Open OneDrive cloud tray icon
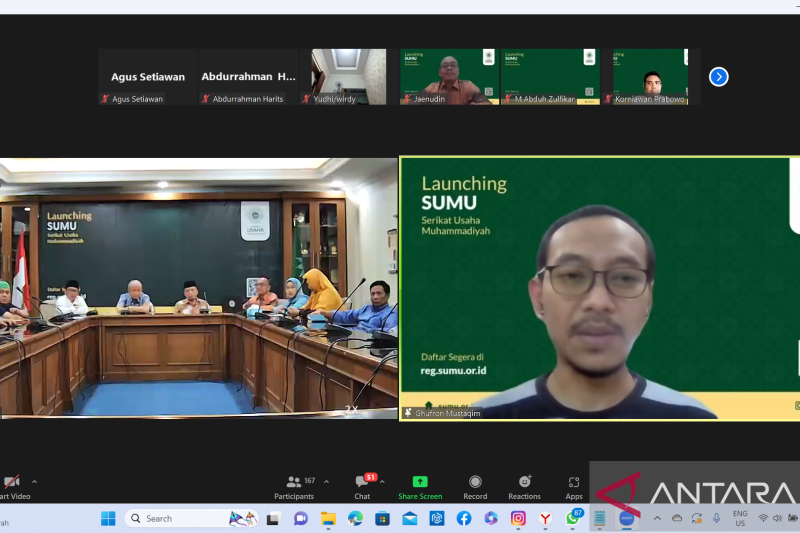The height and width of the screenshot is (533, 800). pyautogui.click(x=677, y=519)
